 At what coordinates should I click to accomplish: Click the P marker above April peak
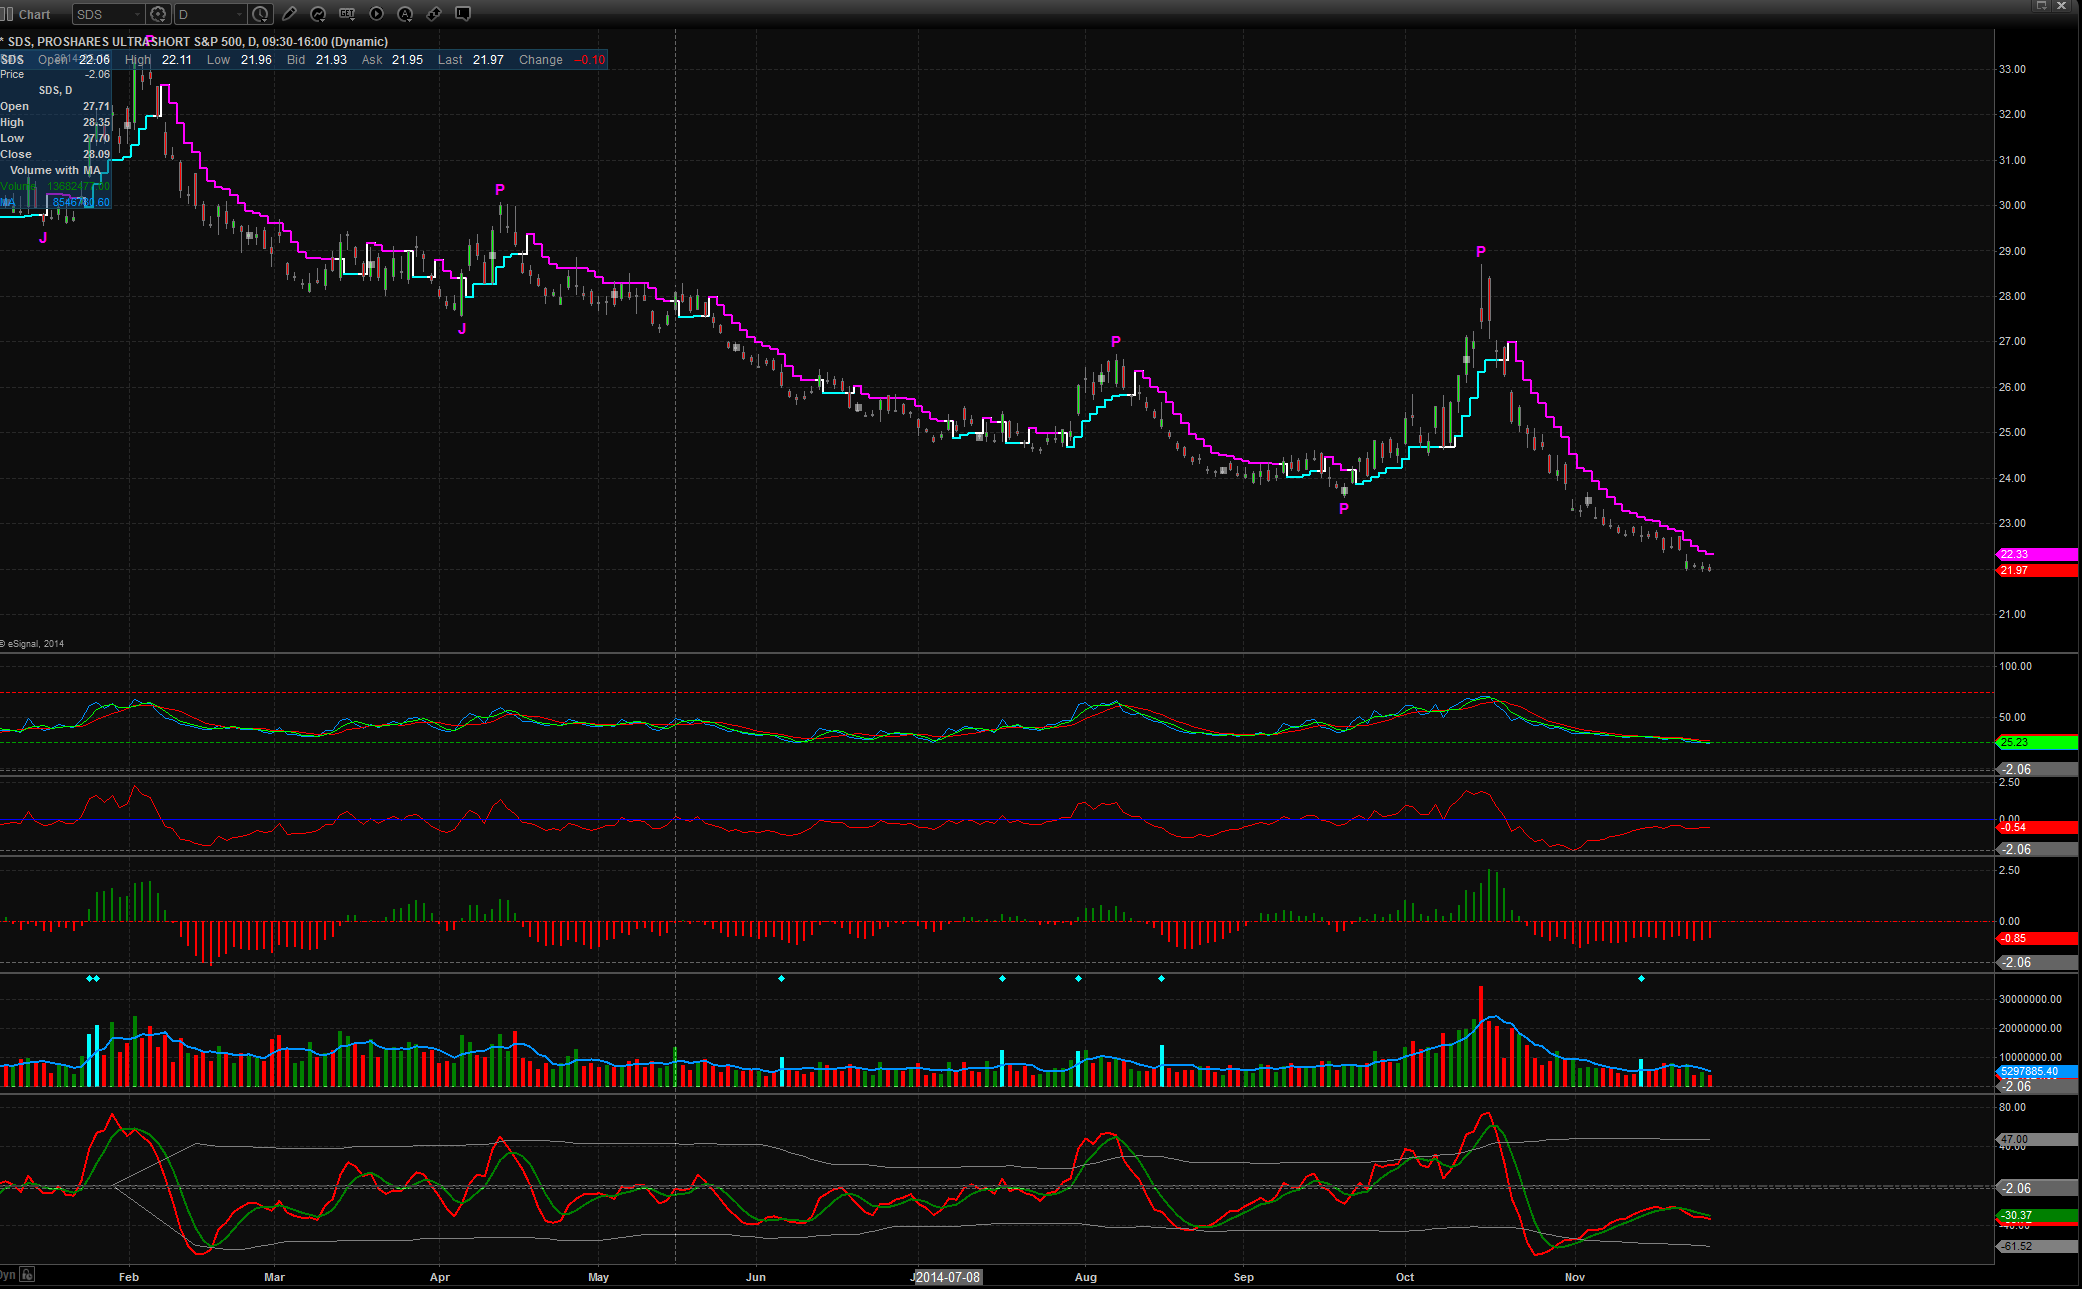500,189
